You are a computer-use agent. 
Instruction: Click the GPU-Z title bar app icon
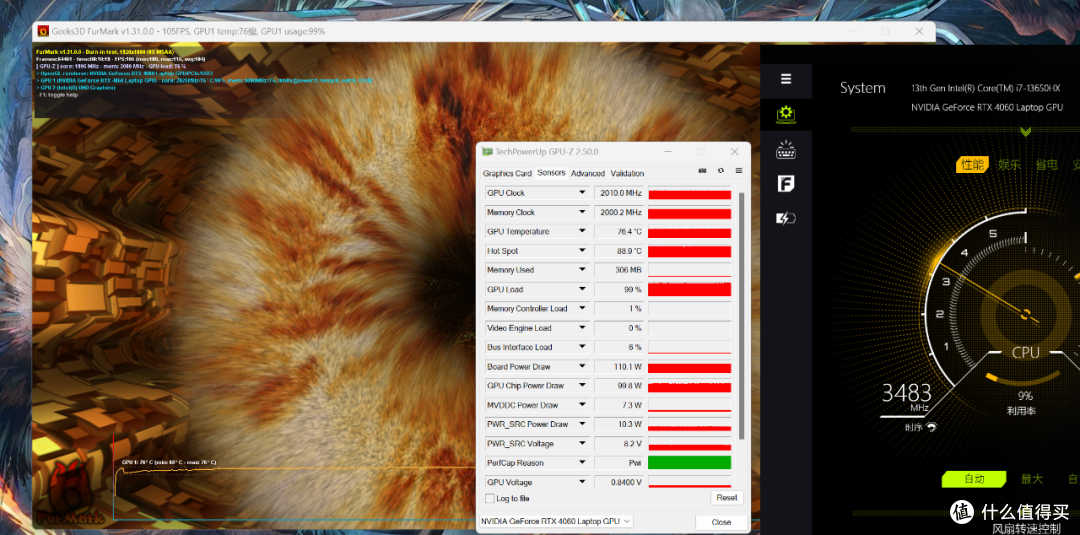coord(488,151)
